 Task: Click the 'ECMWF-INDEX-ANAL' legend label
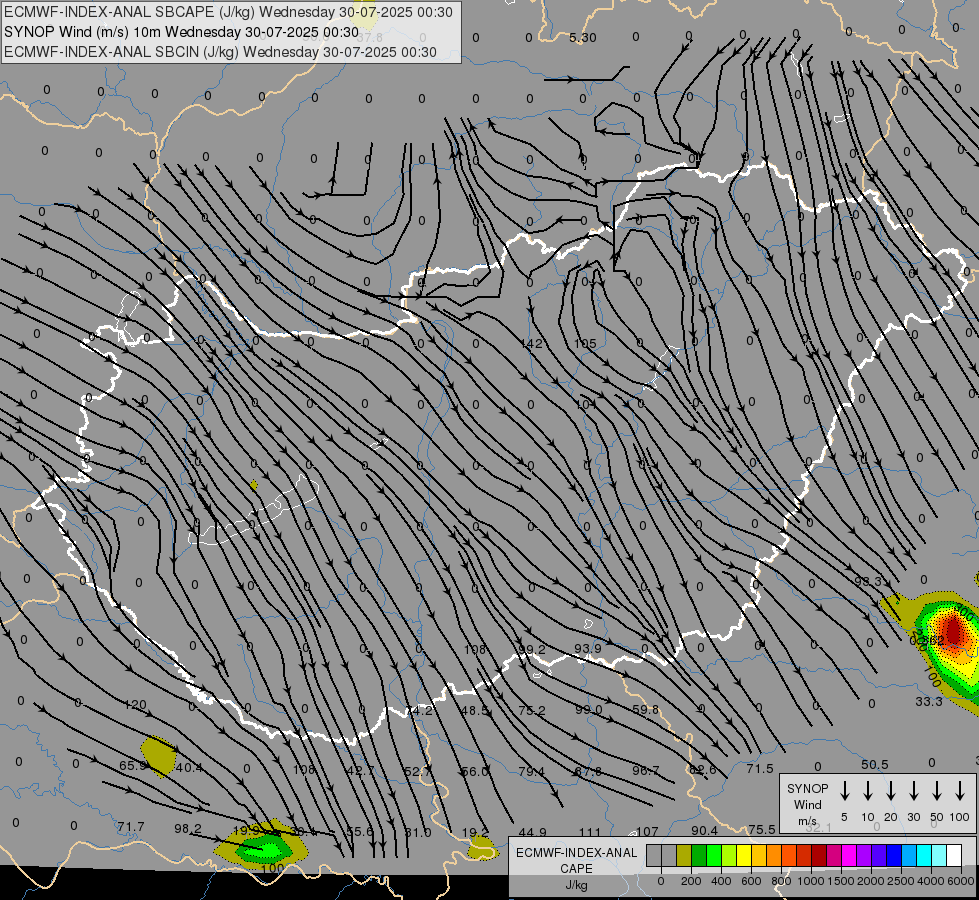576,853
